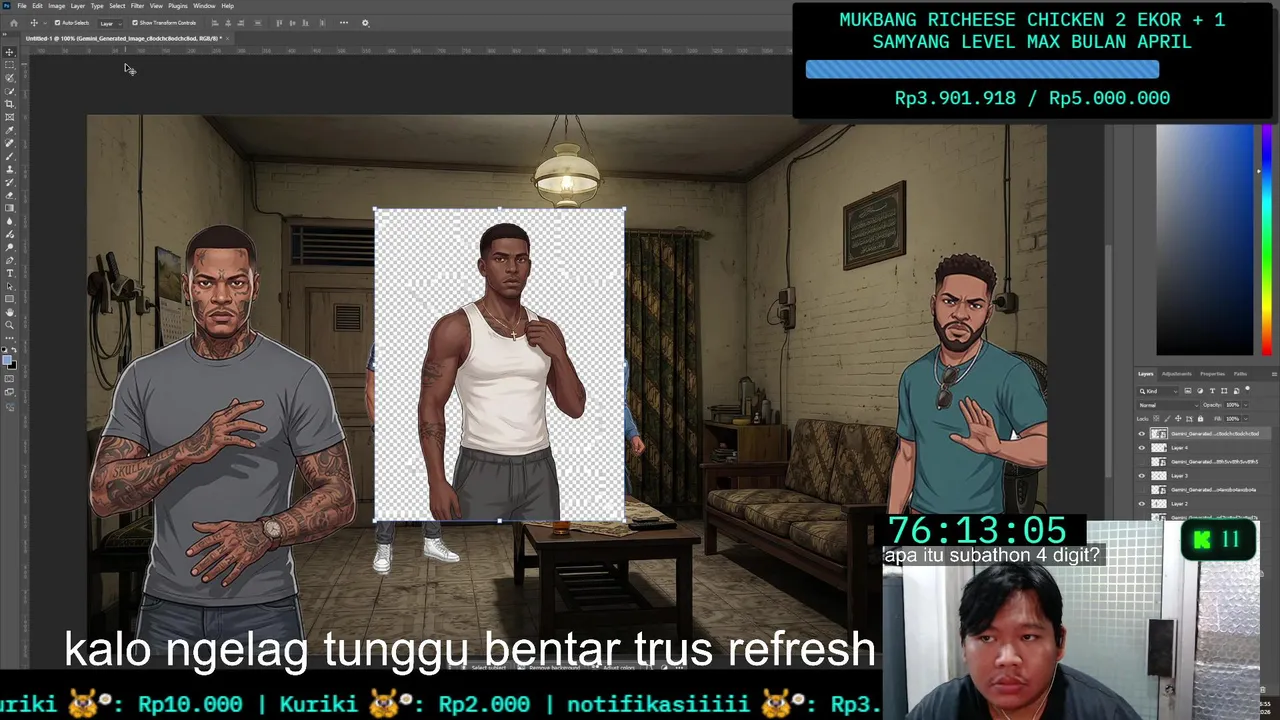This screenshot has width=1280, height=720.
Task: Click the Home icon in options bar
Action: click(14, 23)
